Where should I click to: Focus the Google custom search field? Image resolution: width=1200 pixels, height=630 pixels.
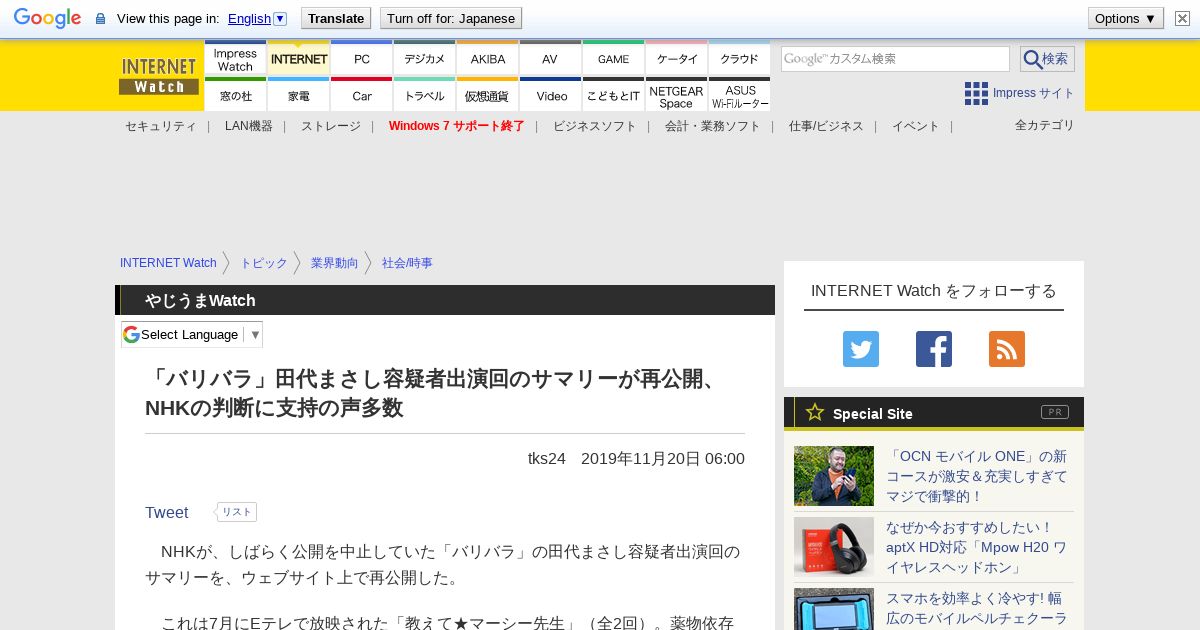pos(895,59)
